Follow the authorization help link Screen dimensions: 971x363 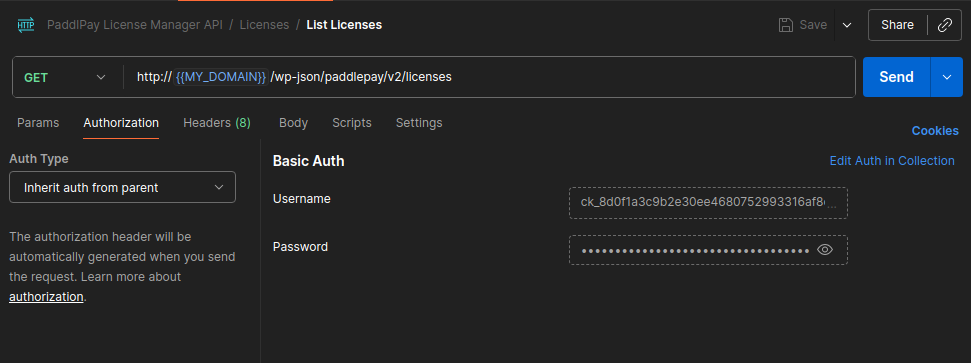(x=46, y=297)
